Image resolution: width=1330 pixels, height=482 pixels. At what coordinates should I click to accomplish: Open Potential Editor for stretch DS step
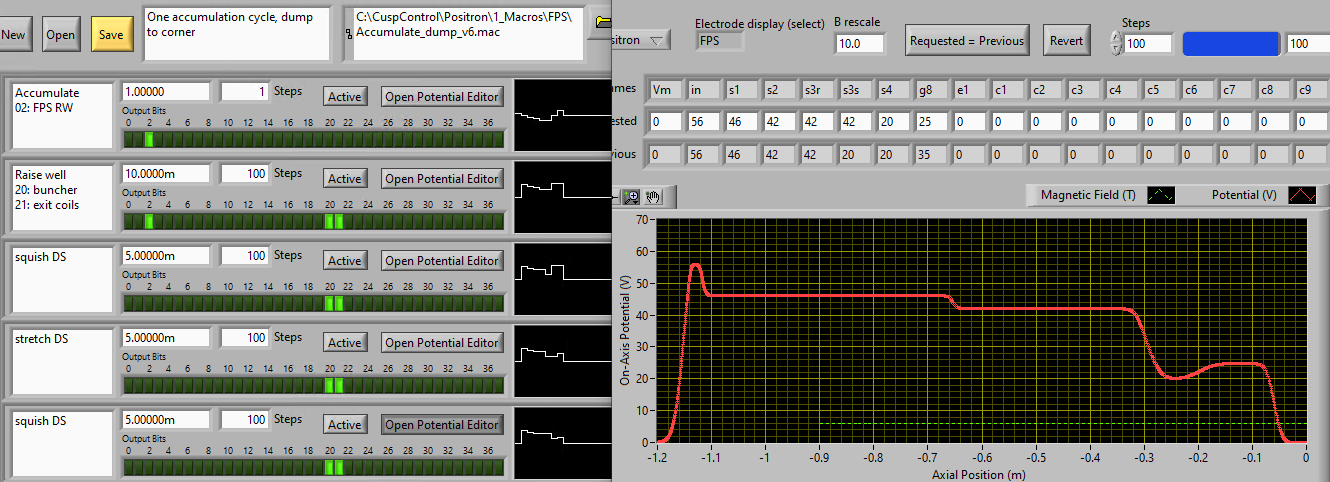[x=442, y=343]
